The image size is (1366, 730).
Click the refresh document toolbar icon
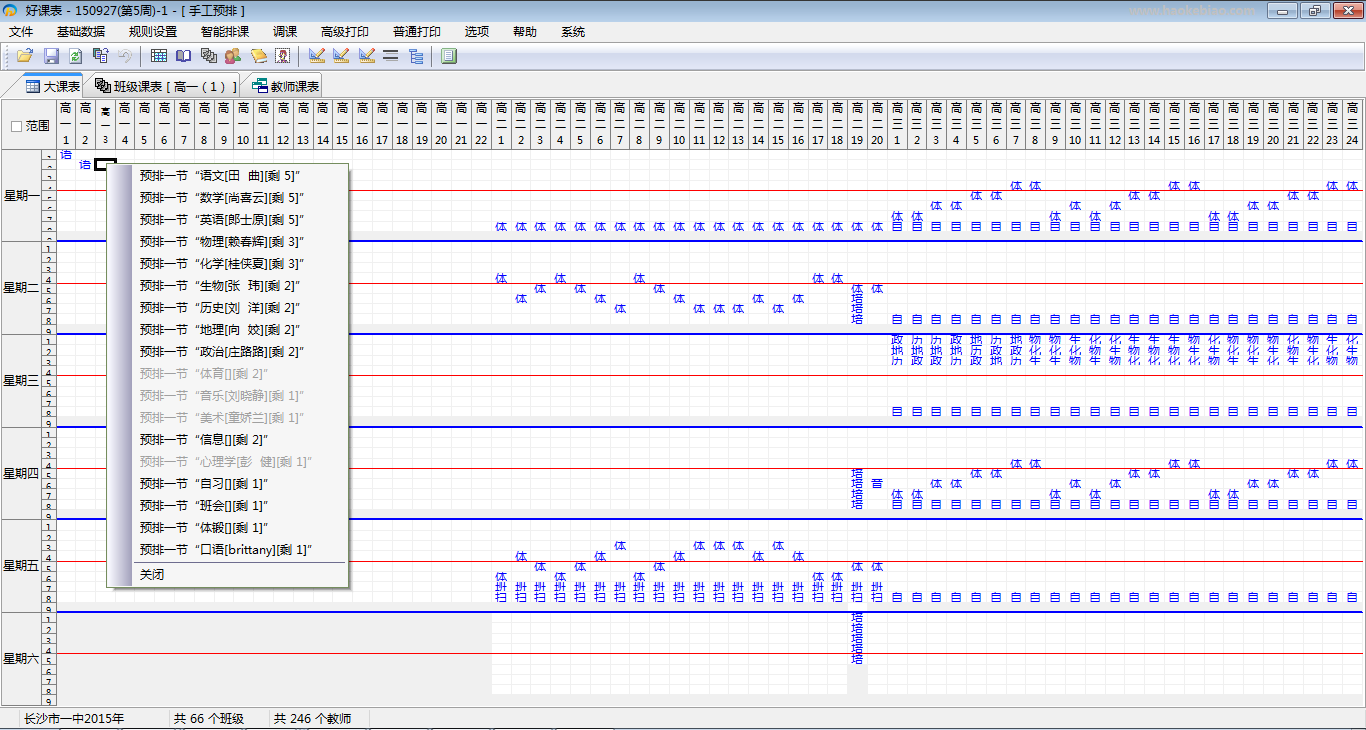coord(75,56)
